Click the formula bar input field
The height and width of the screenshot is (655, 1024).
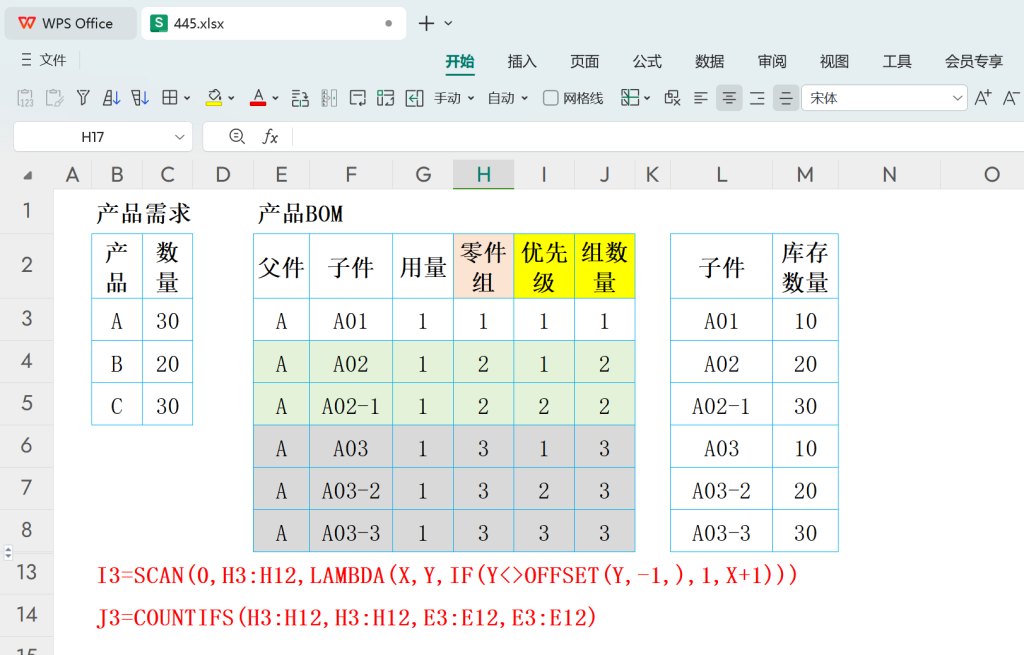658,136
